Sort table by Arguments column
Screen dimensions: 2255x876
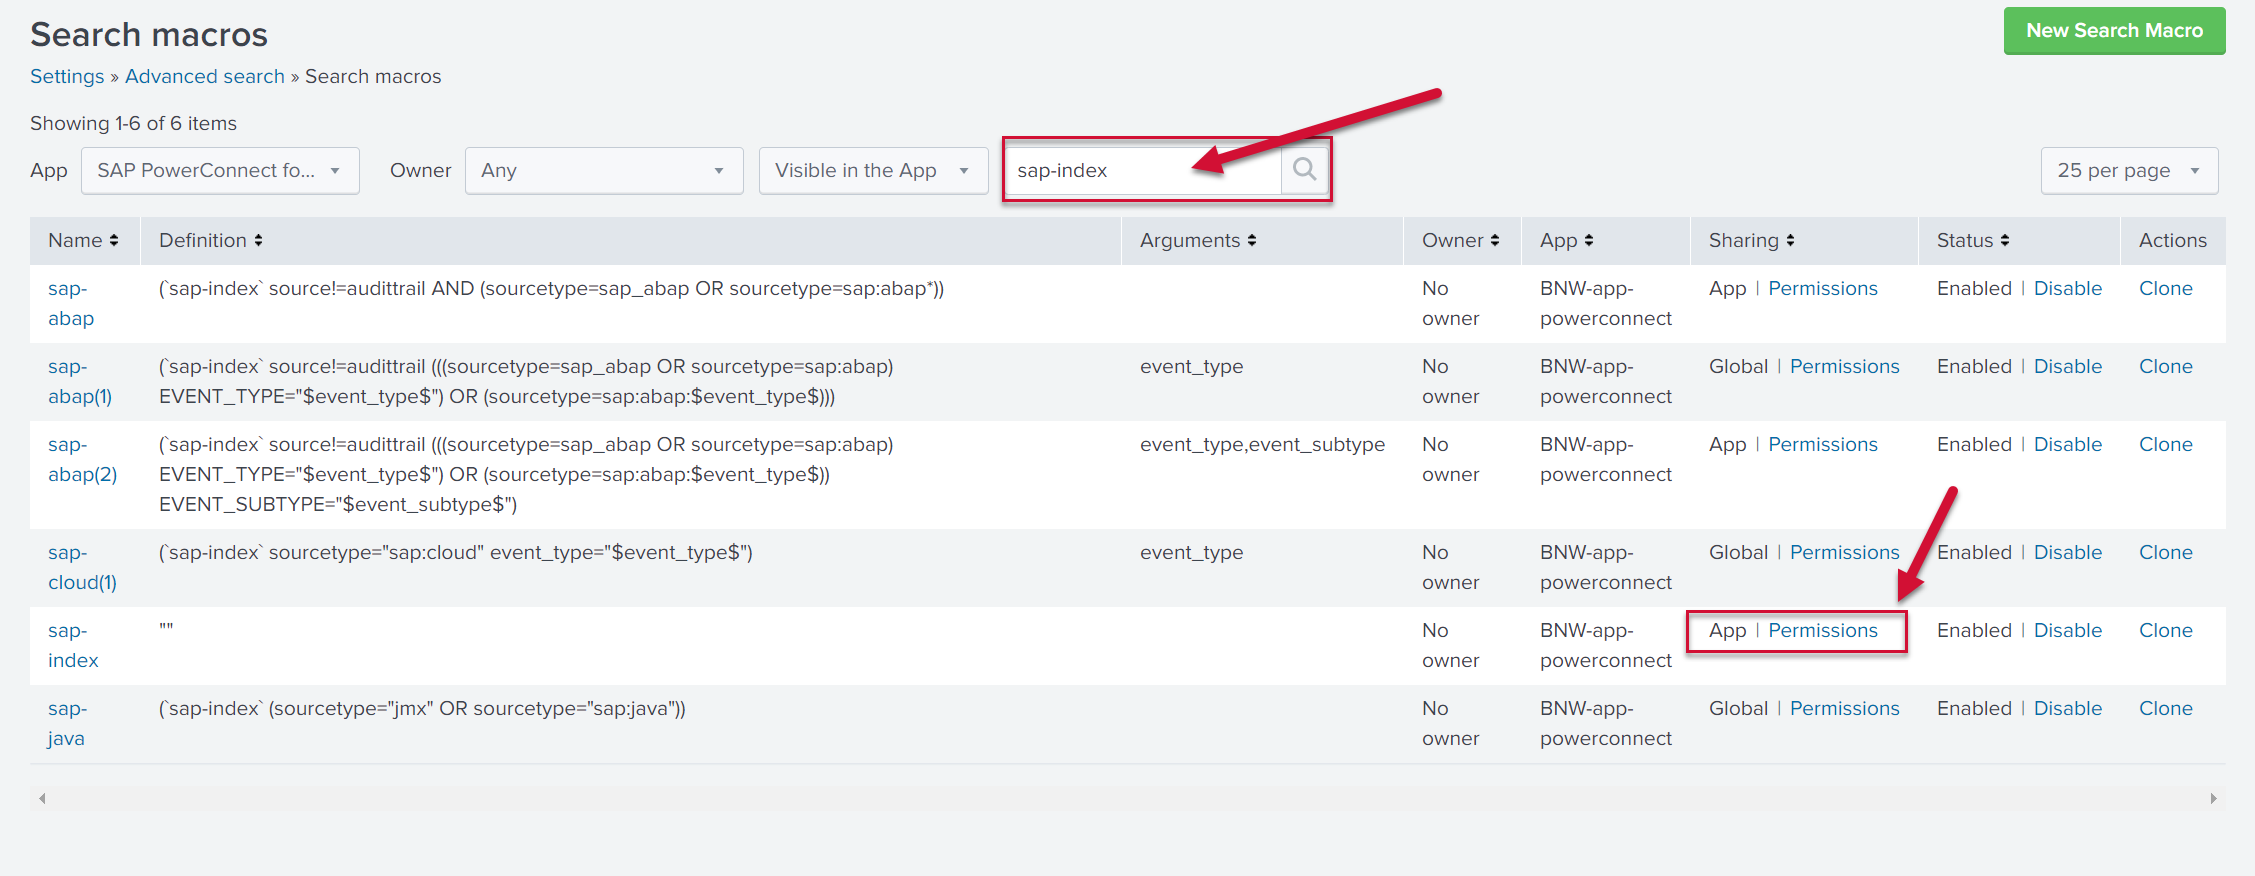[1197, 241]
